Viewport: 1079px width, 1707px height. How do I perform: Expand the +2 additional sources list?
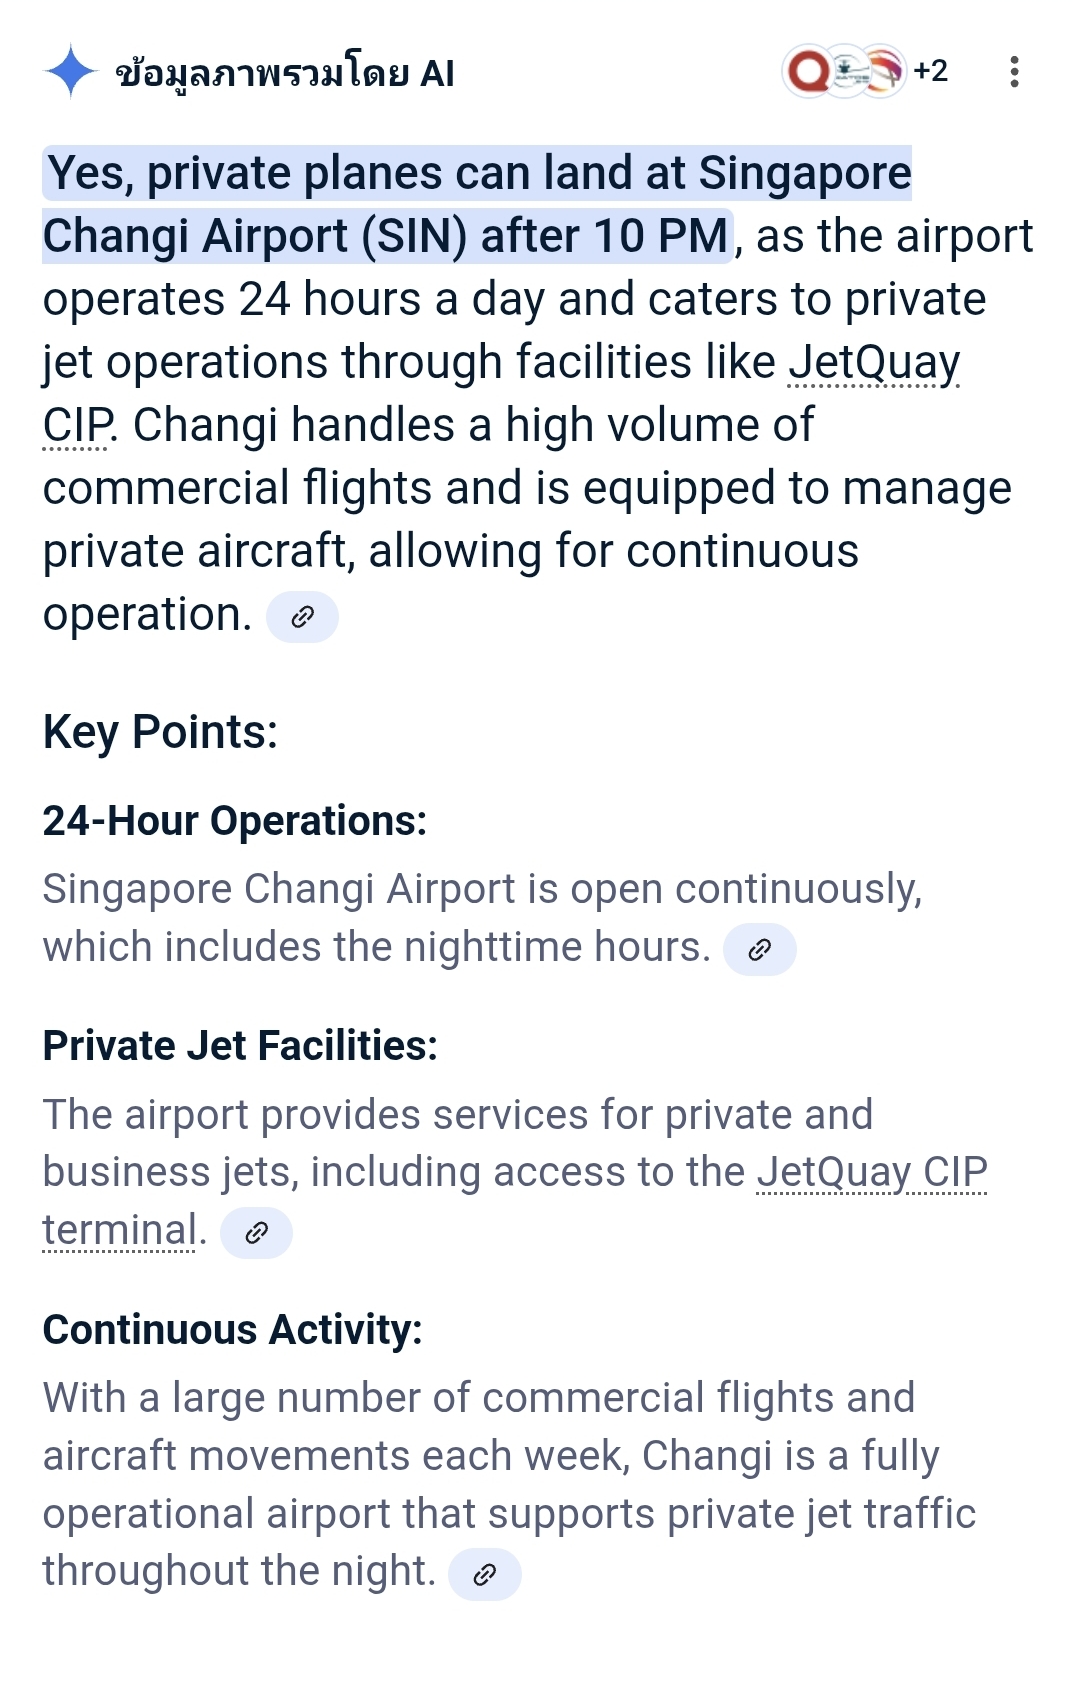click(930, 71)
